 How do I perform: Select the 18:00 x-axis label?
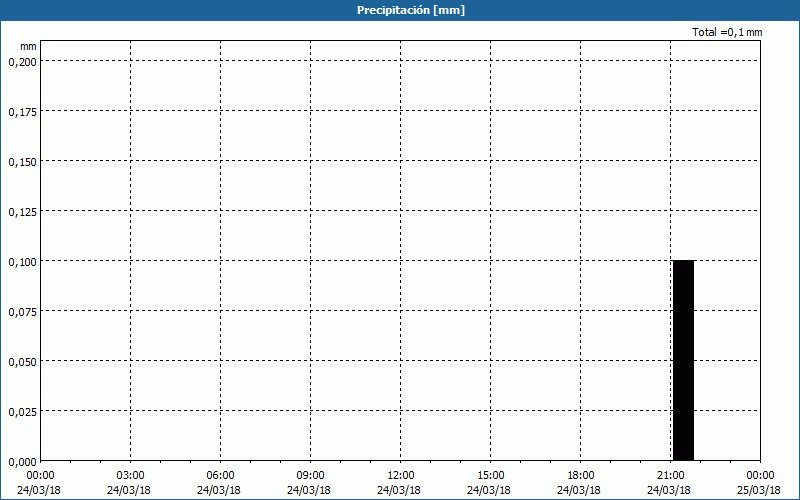pos(580,475)
